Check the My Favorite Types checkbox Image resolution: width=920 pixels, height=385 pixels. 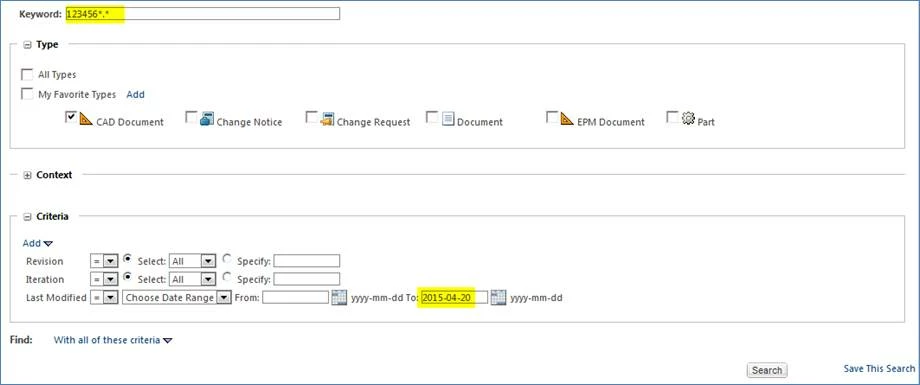click(x=27, y=94)
